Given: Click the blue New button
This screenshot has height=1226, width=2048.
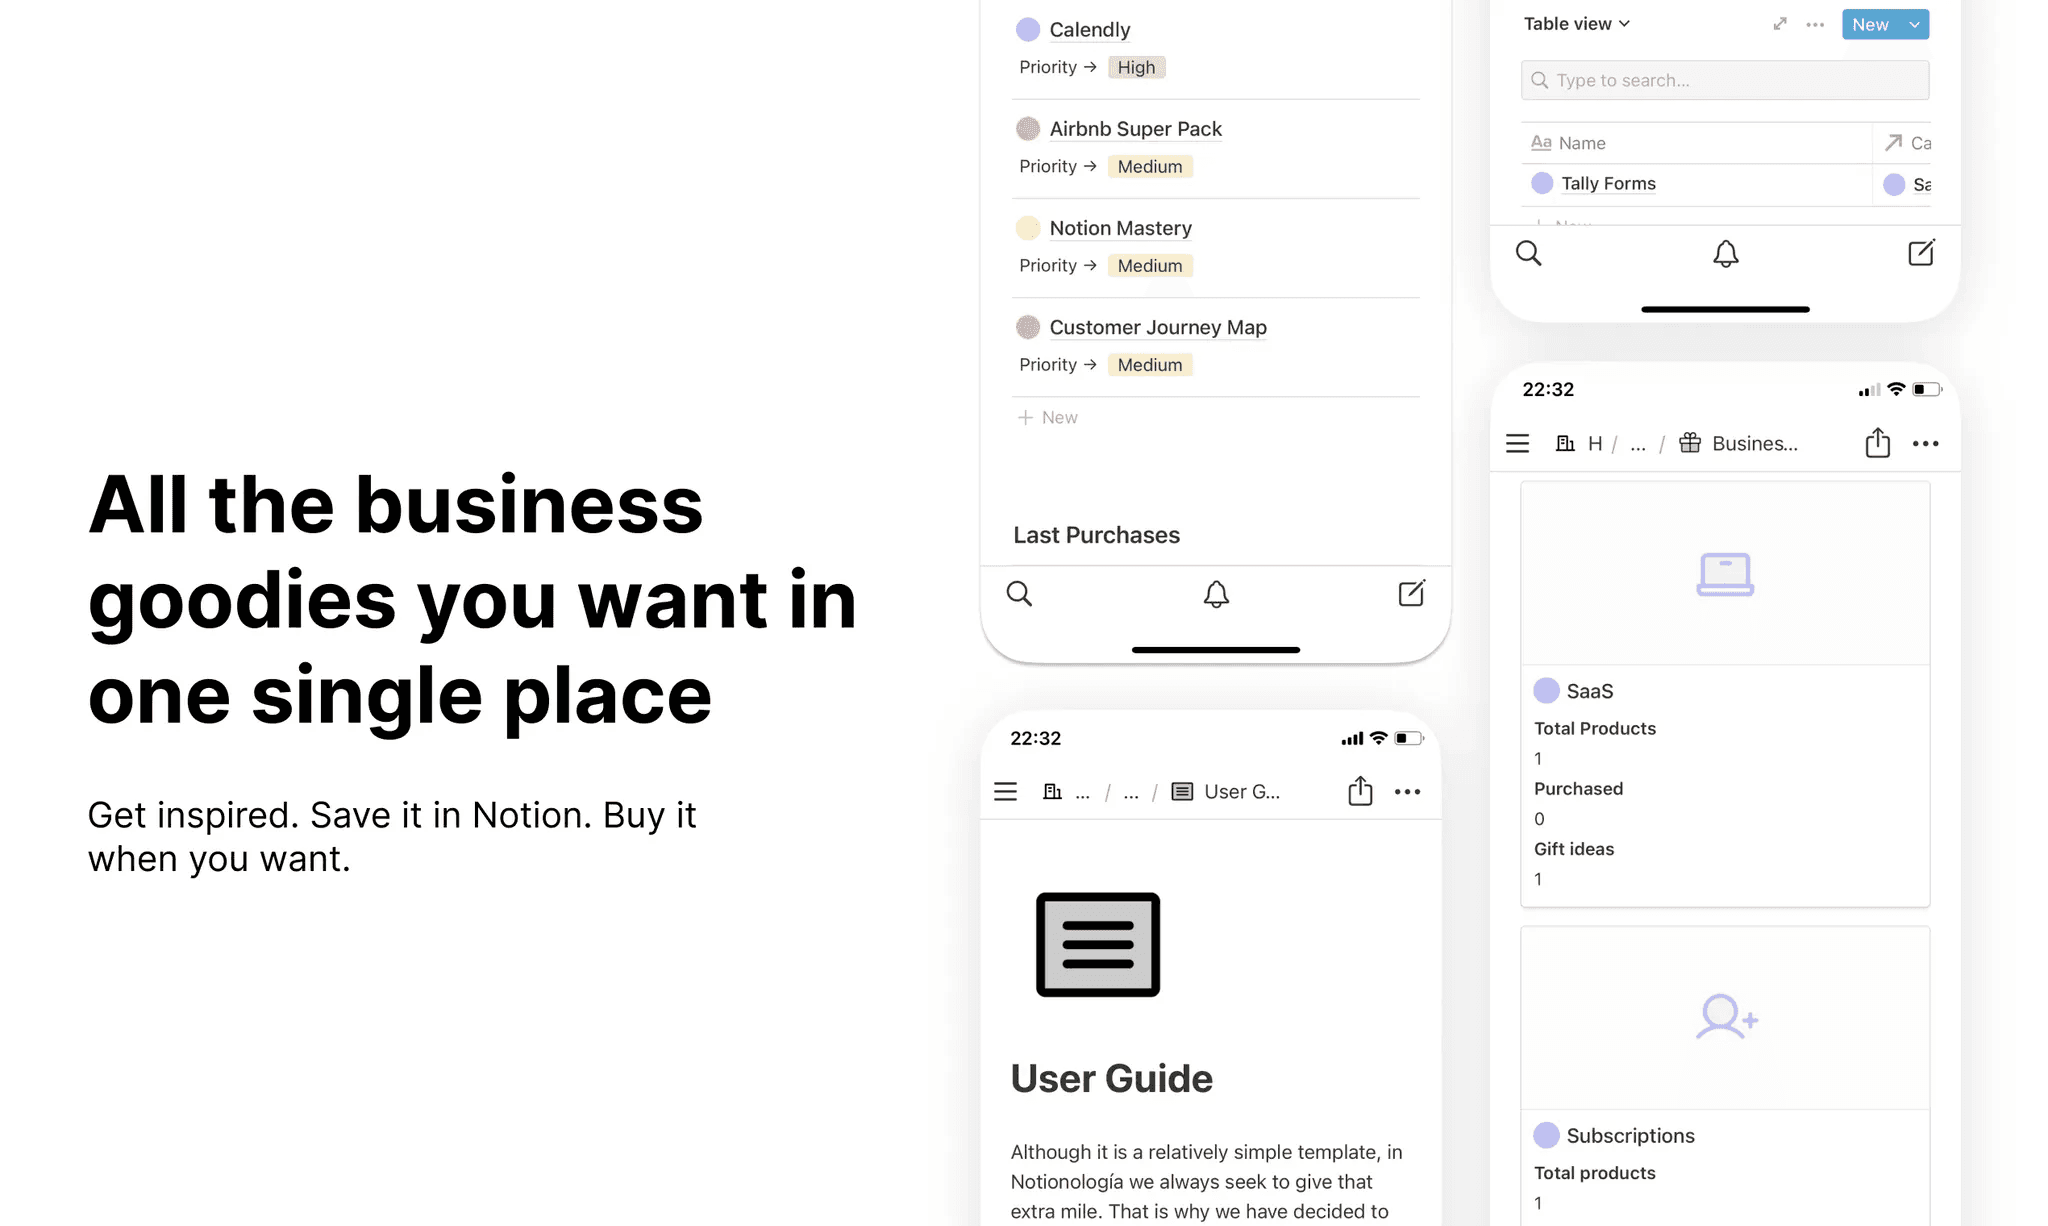Looking at the screenshot, I should click(1869, 24).
